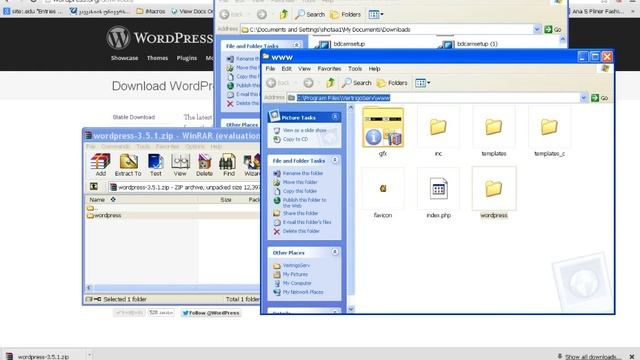Click WinRAR Add toolbar icon
This screenshot has height=360, width=640.
click(x=100, y=165)
